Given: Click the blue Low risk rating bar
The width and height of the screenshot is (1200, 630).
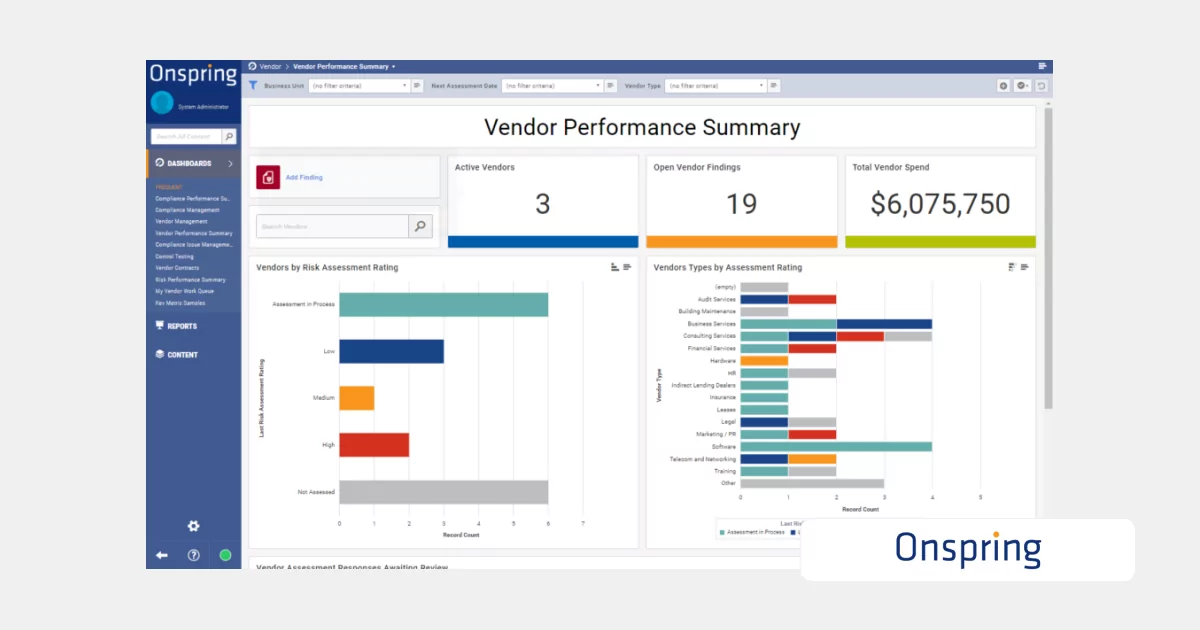Looking at the screenshot, I should pos(391,351).
